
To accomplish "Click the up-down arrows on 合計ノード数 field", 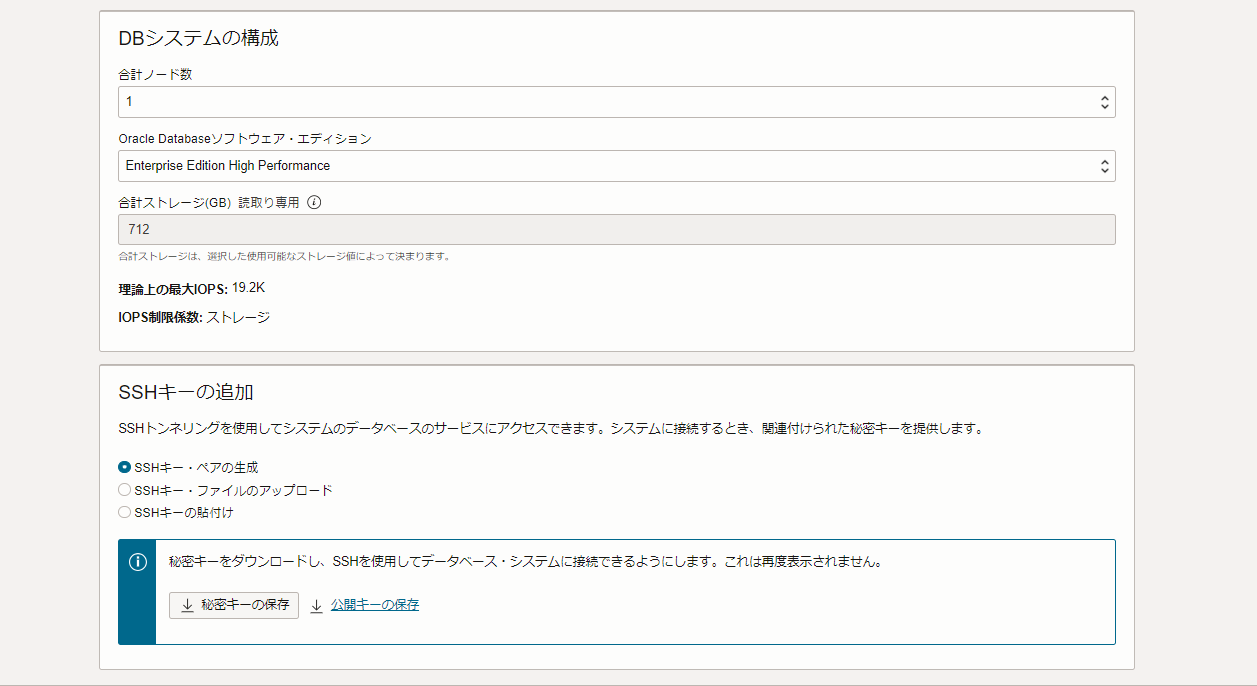I will point(1104,102).
